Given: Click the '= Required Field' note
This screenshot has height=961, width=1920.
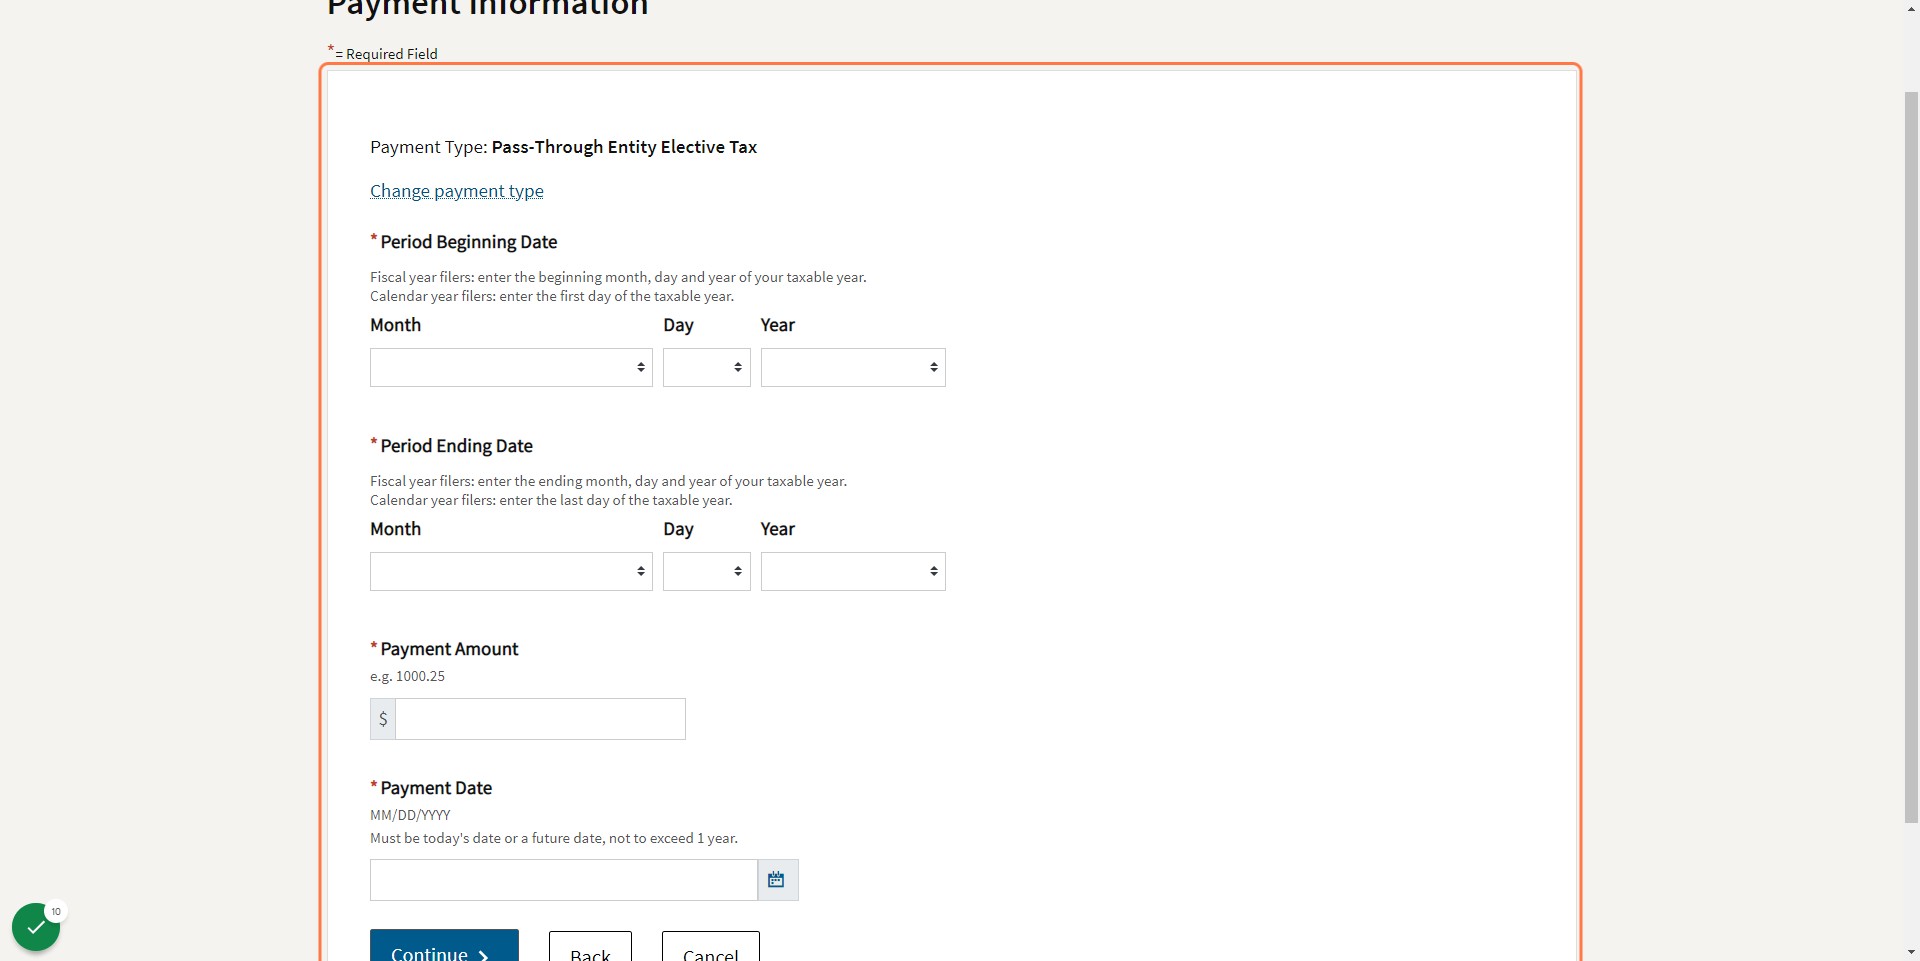Looking at the screenshot, I should [x=386, y=54].
